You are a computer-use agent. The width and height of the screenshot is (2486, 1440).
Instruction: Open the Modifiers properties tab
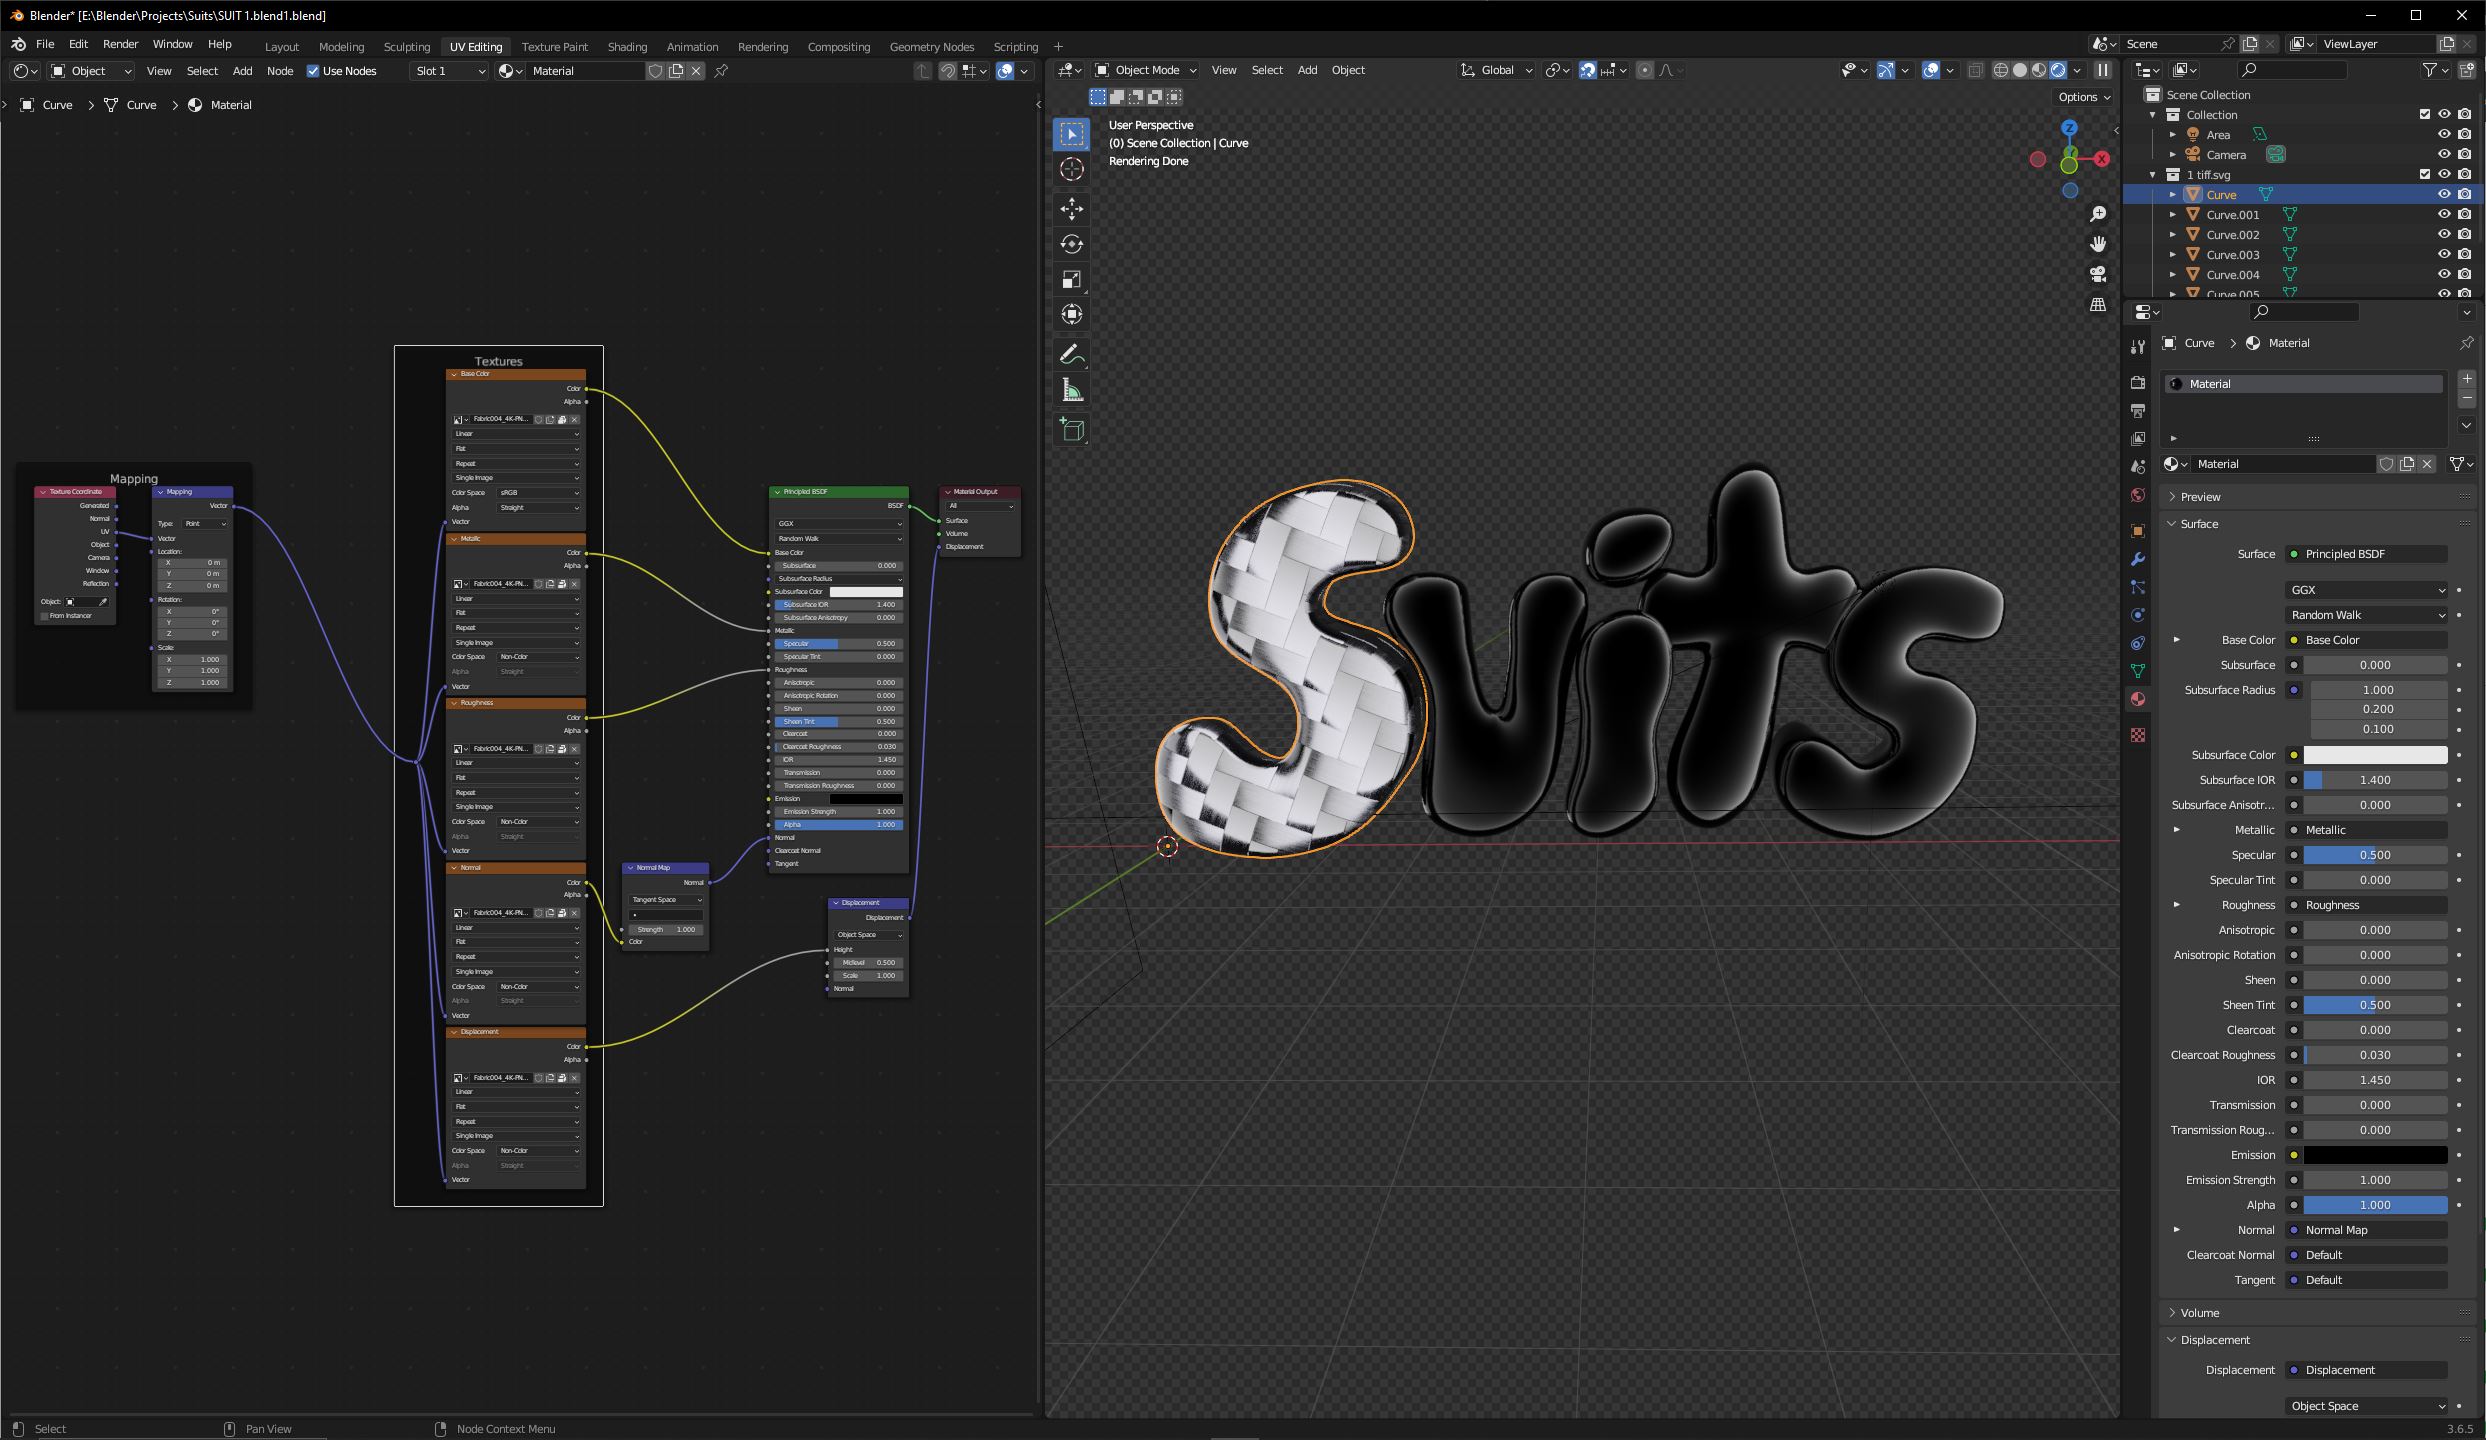pyautogui.click(x=2138, y=559)
